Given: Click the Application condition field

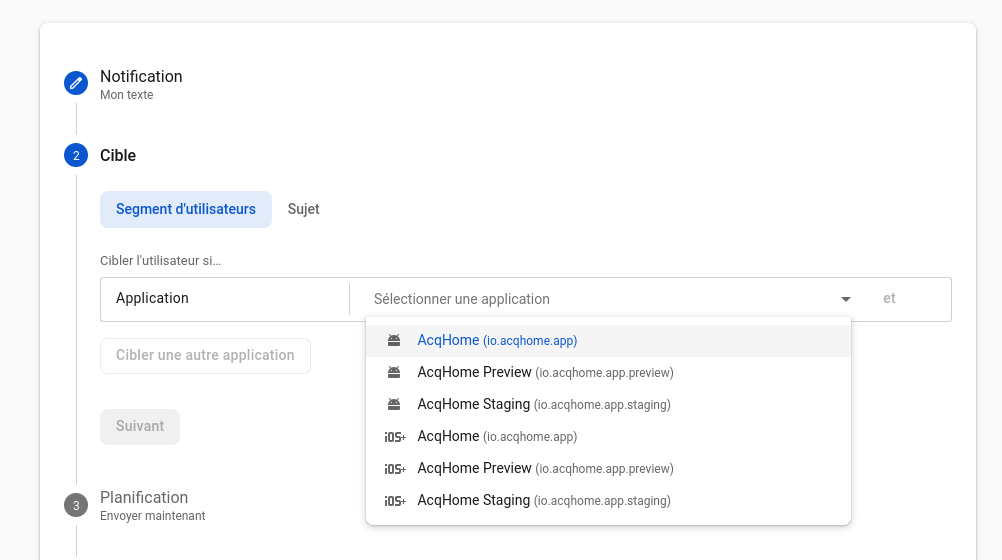Looking at the screenshot, I should [x=225, y=299].
